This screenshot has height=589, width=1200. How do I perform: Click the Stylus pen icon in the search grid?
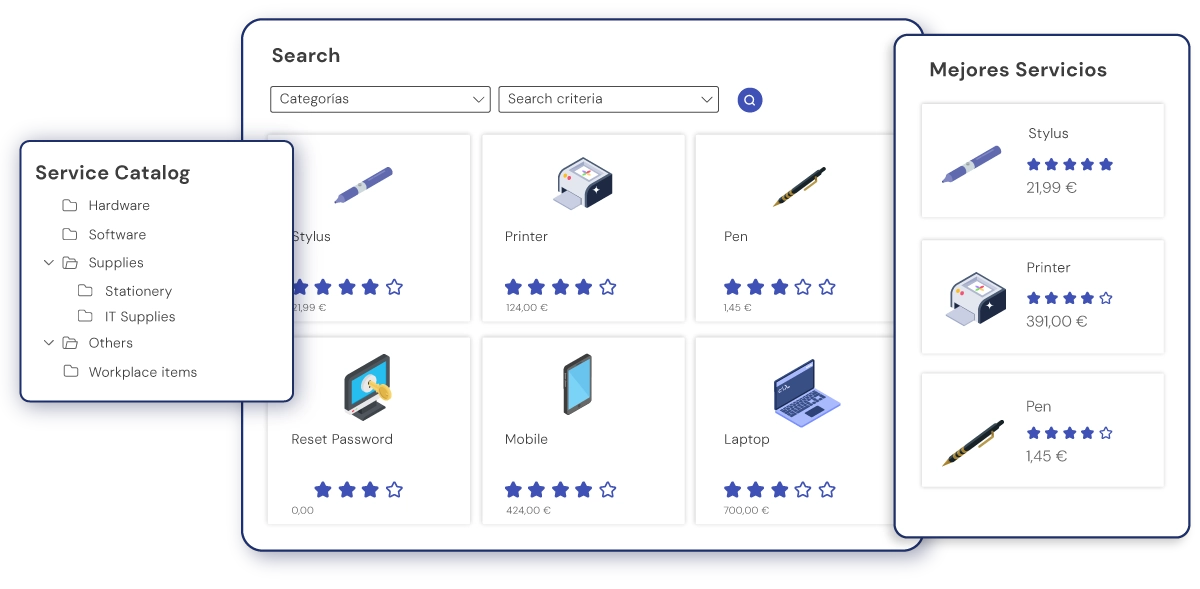pos(363,183)
